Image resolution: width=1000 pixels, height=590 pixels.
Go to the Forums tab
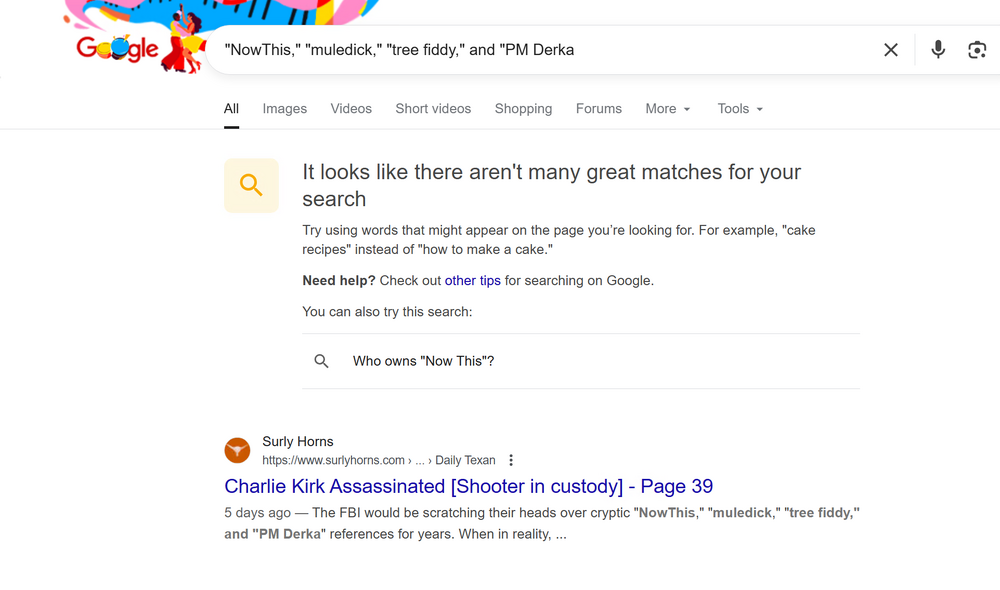pos(599,109)
